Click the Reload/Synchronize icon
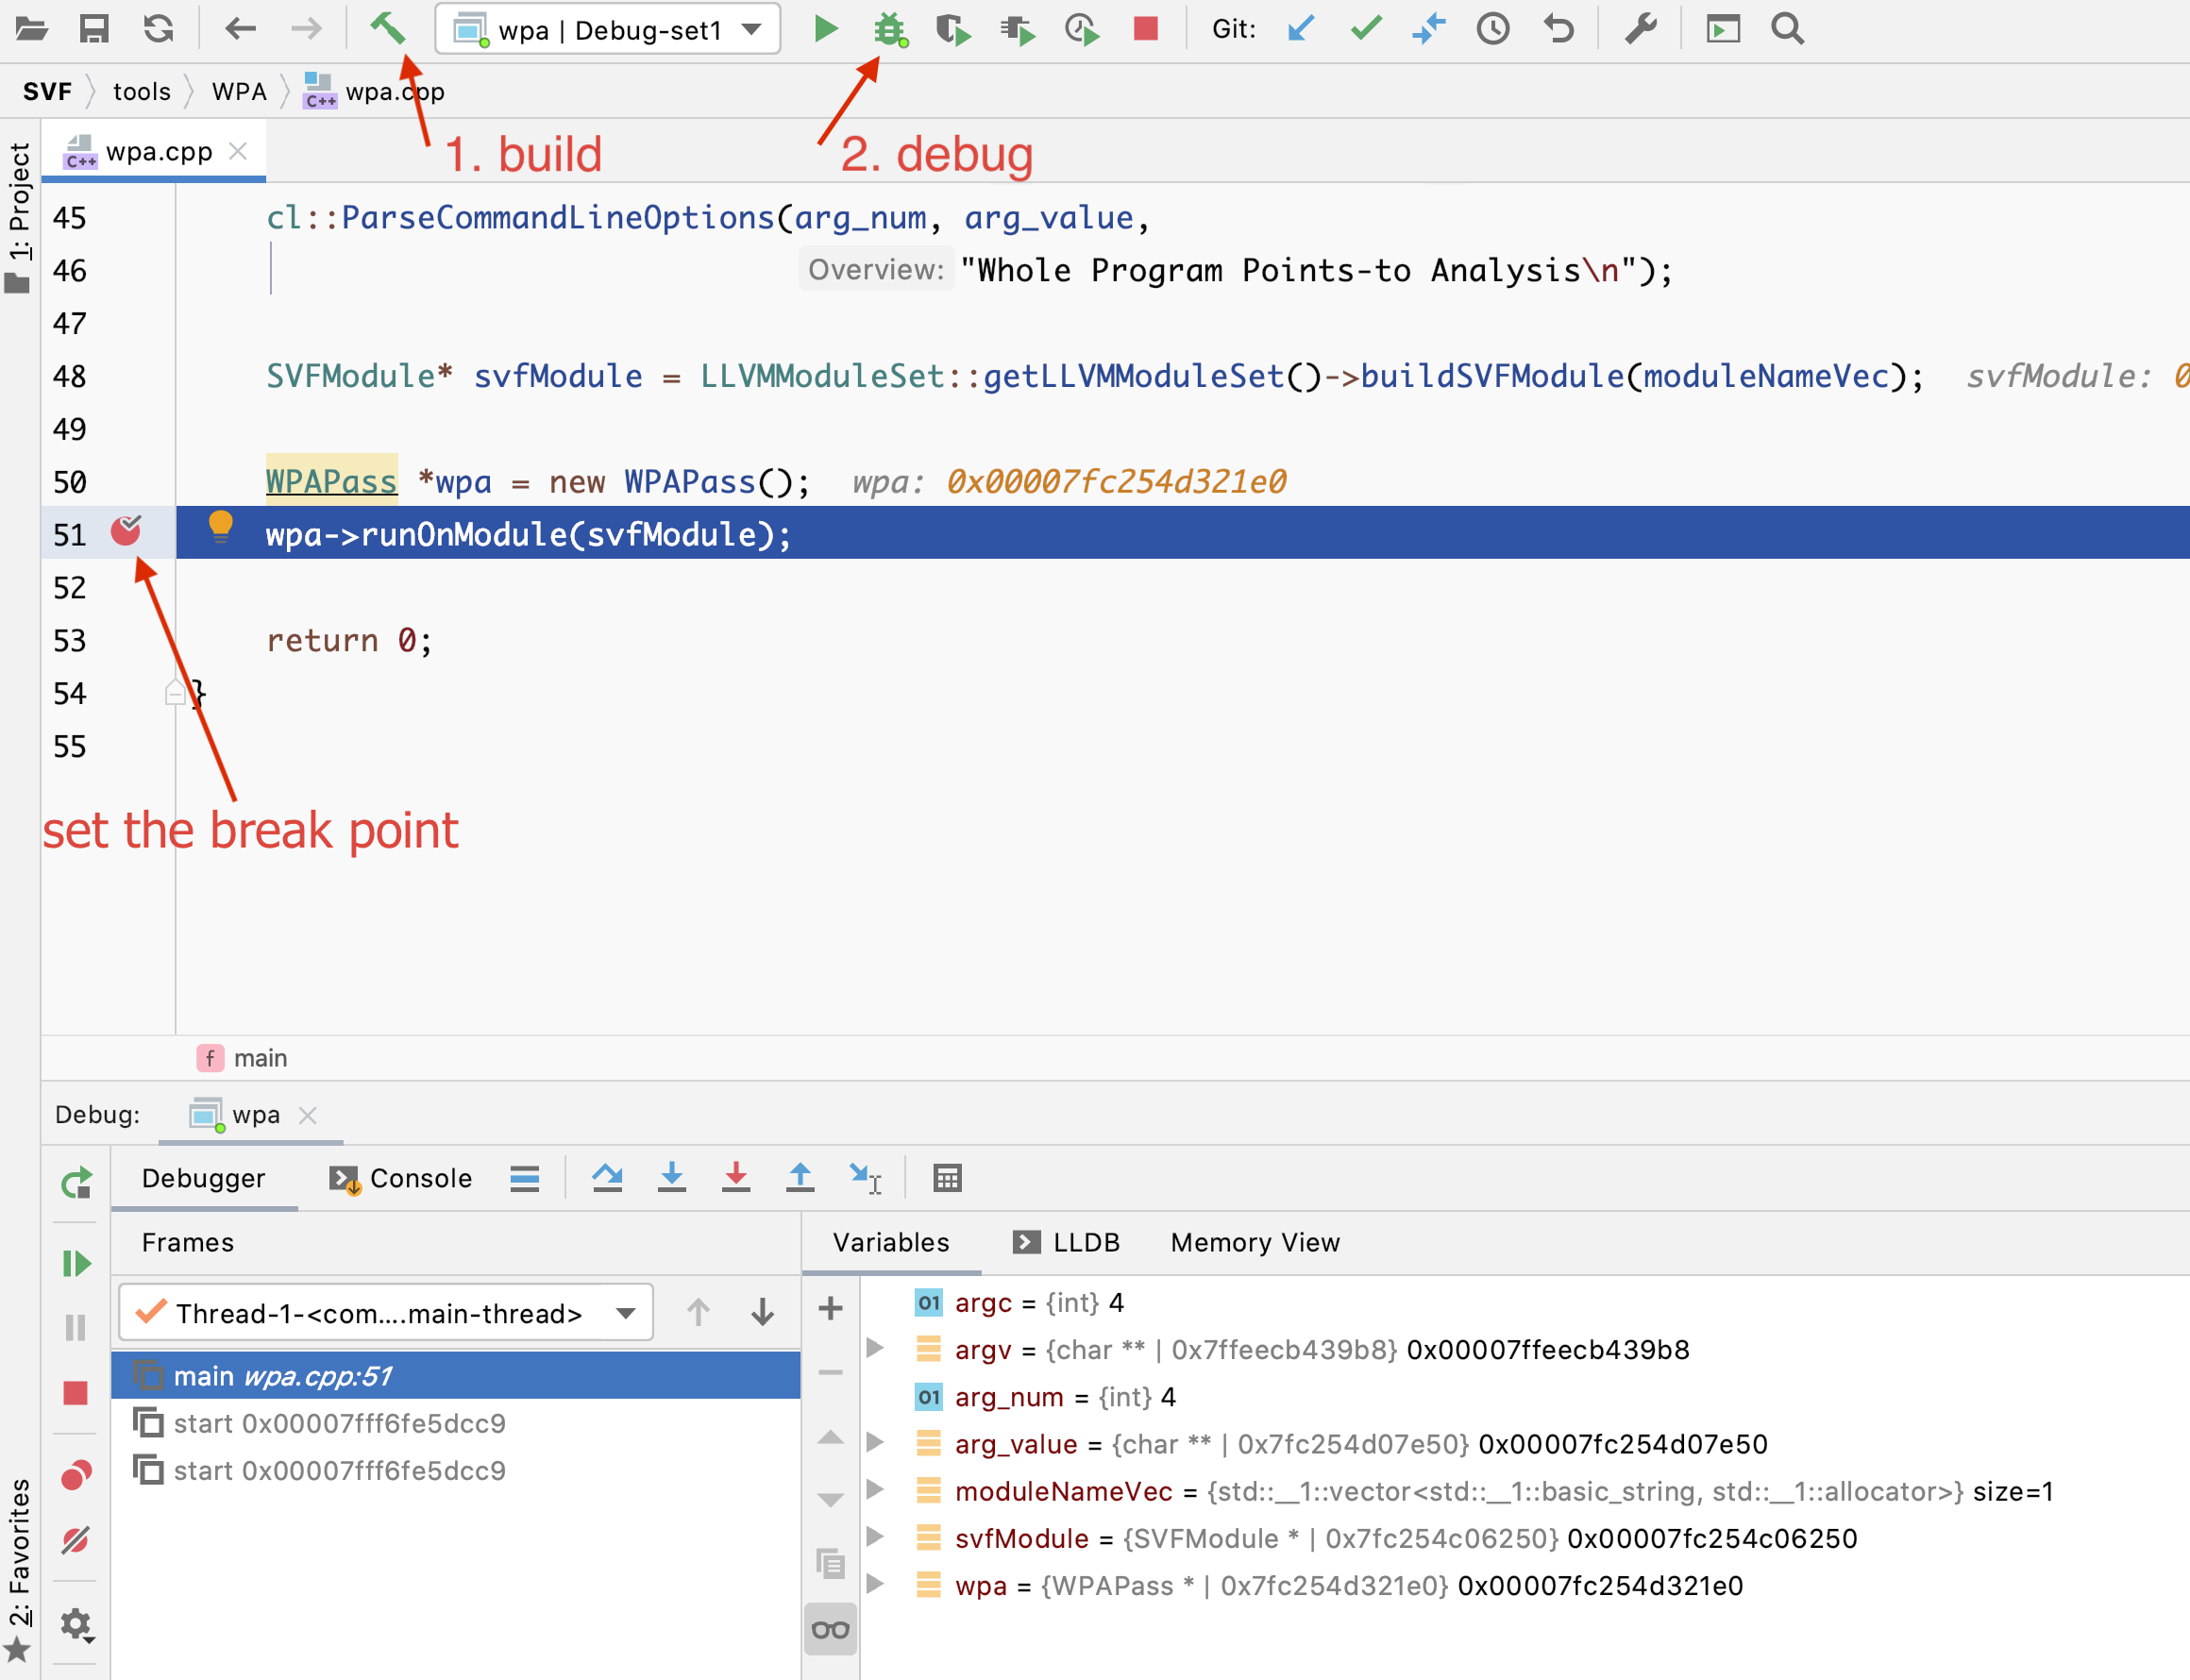The height and width of the screenshot is (1680, 2190). coord(158,29)
